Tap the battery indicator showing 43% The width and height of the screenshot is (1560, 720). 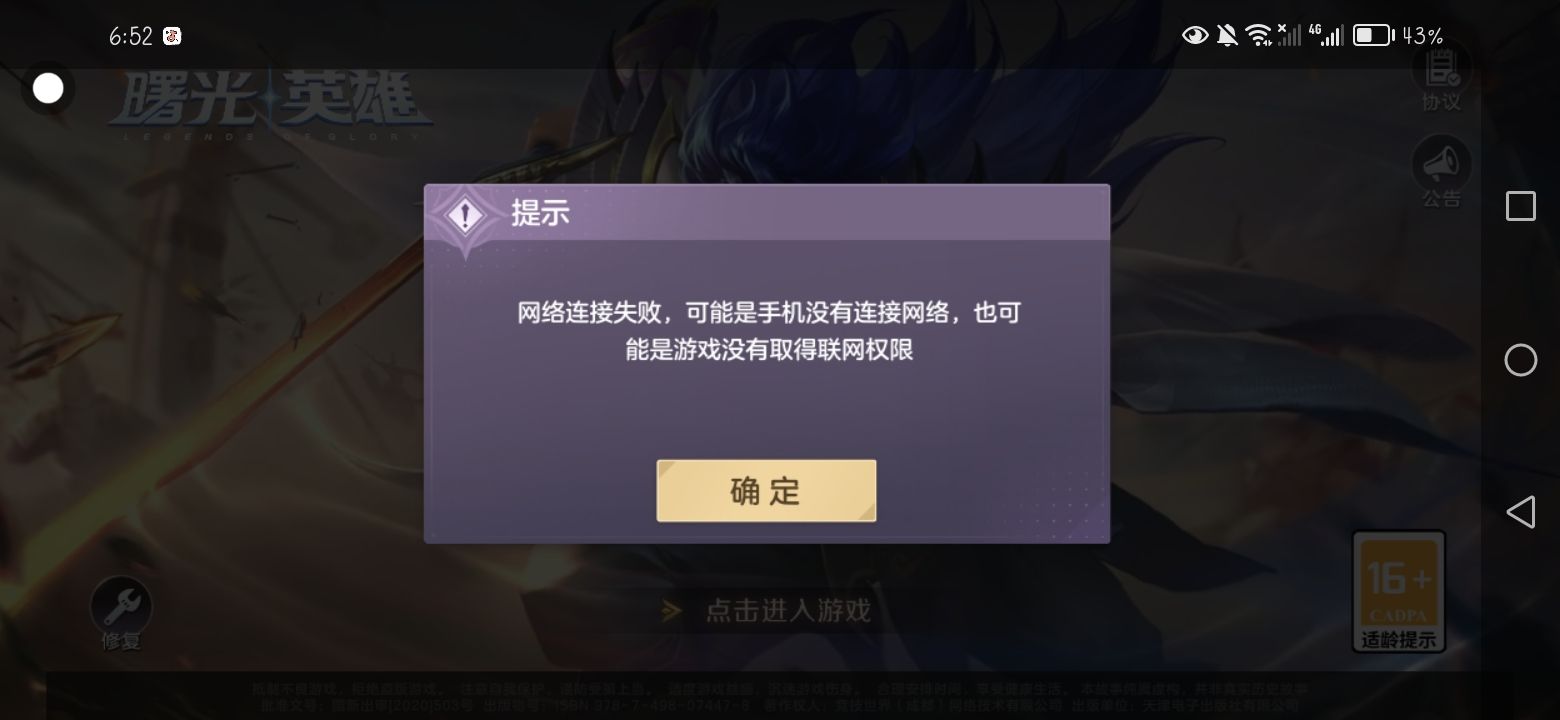(x=1398, y=36)
